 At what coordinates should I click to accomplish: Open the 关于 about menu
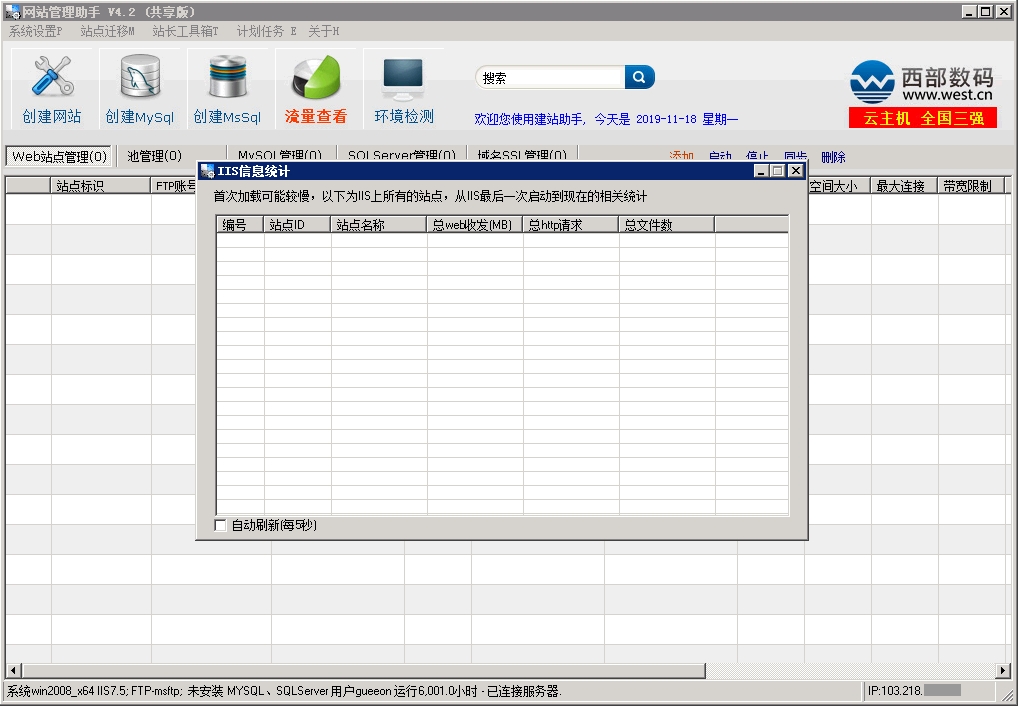click(323, 31)
